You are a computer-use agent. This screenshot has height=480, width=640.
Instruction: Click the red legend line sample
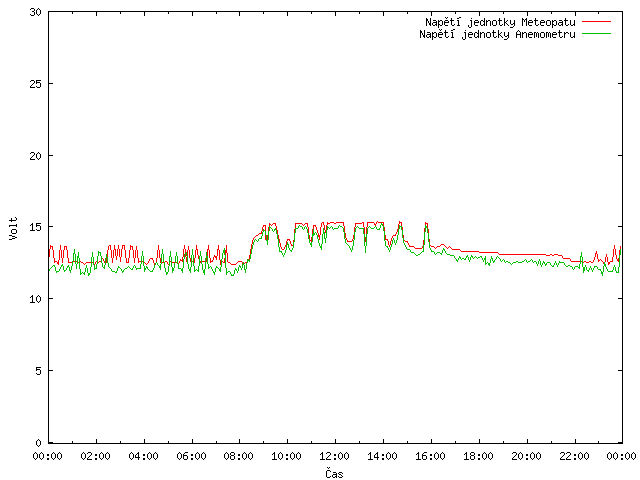click(596, 21)
